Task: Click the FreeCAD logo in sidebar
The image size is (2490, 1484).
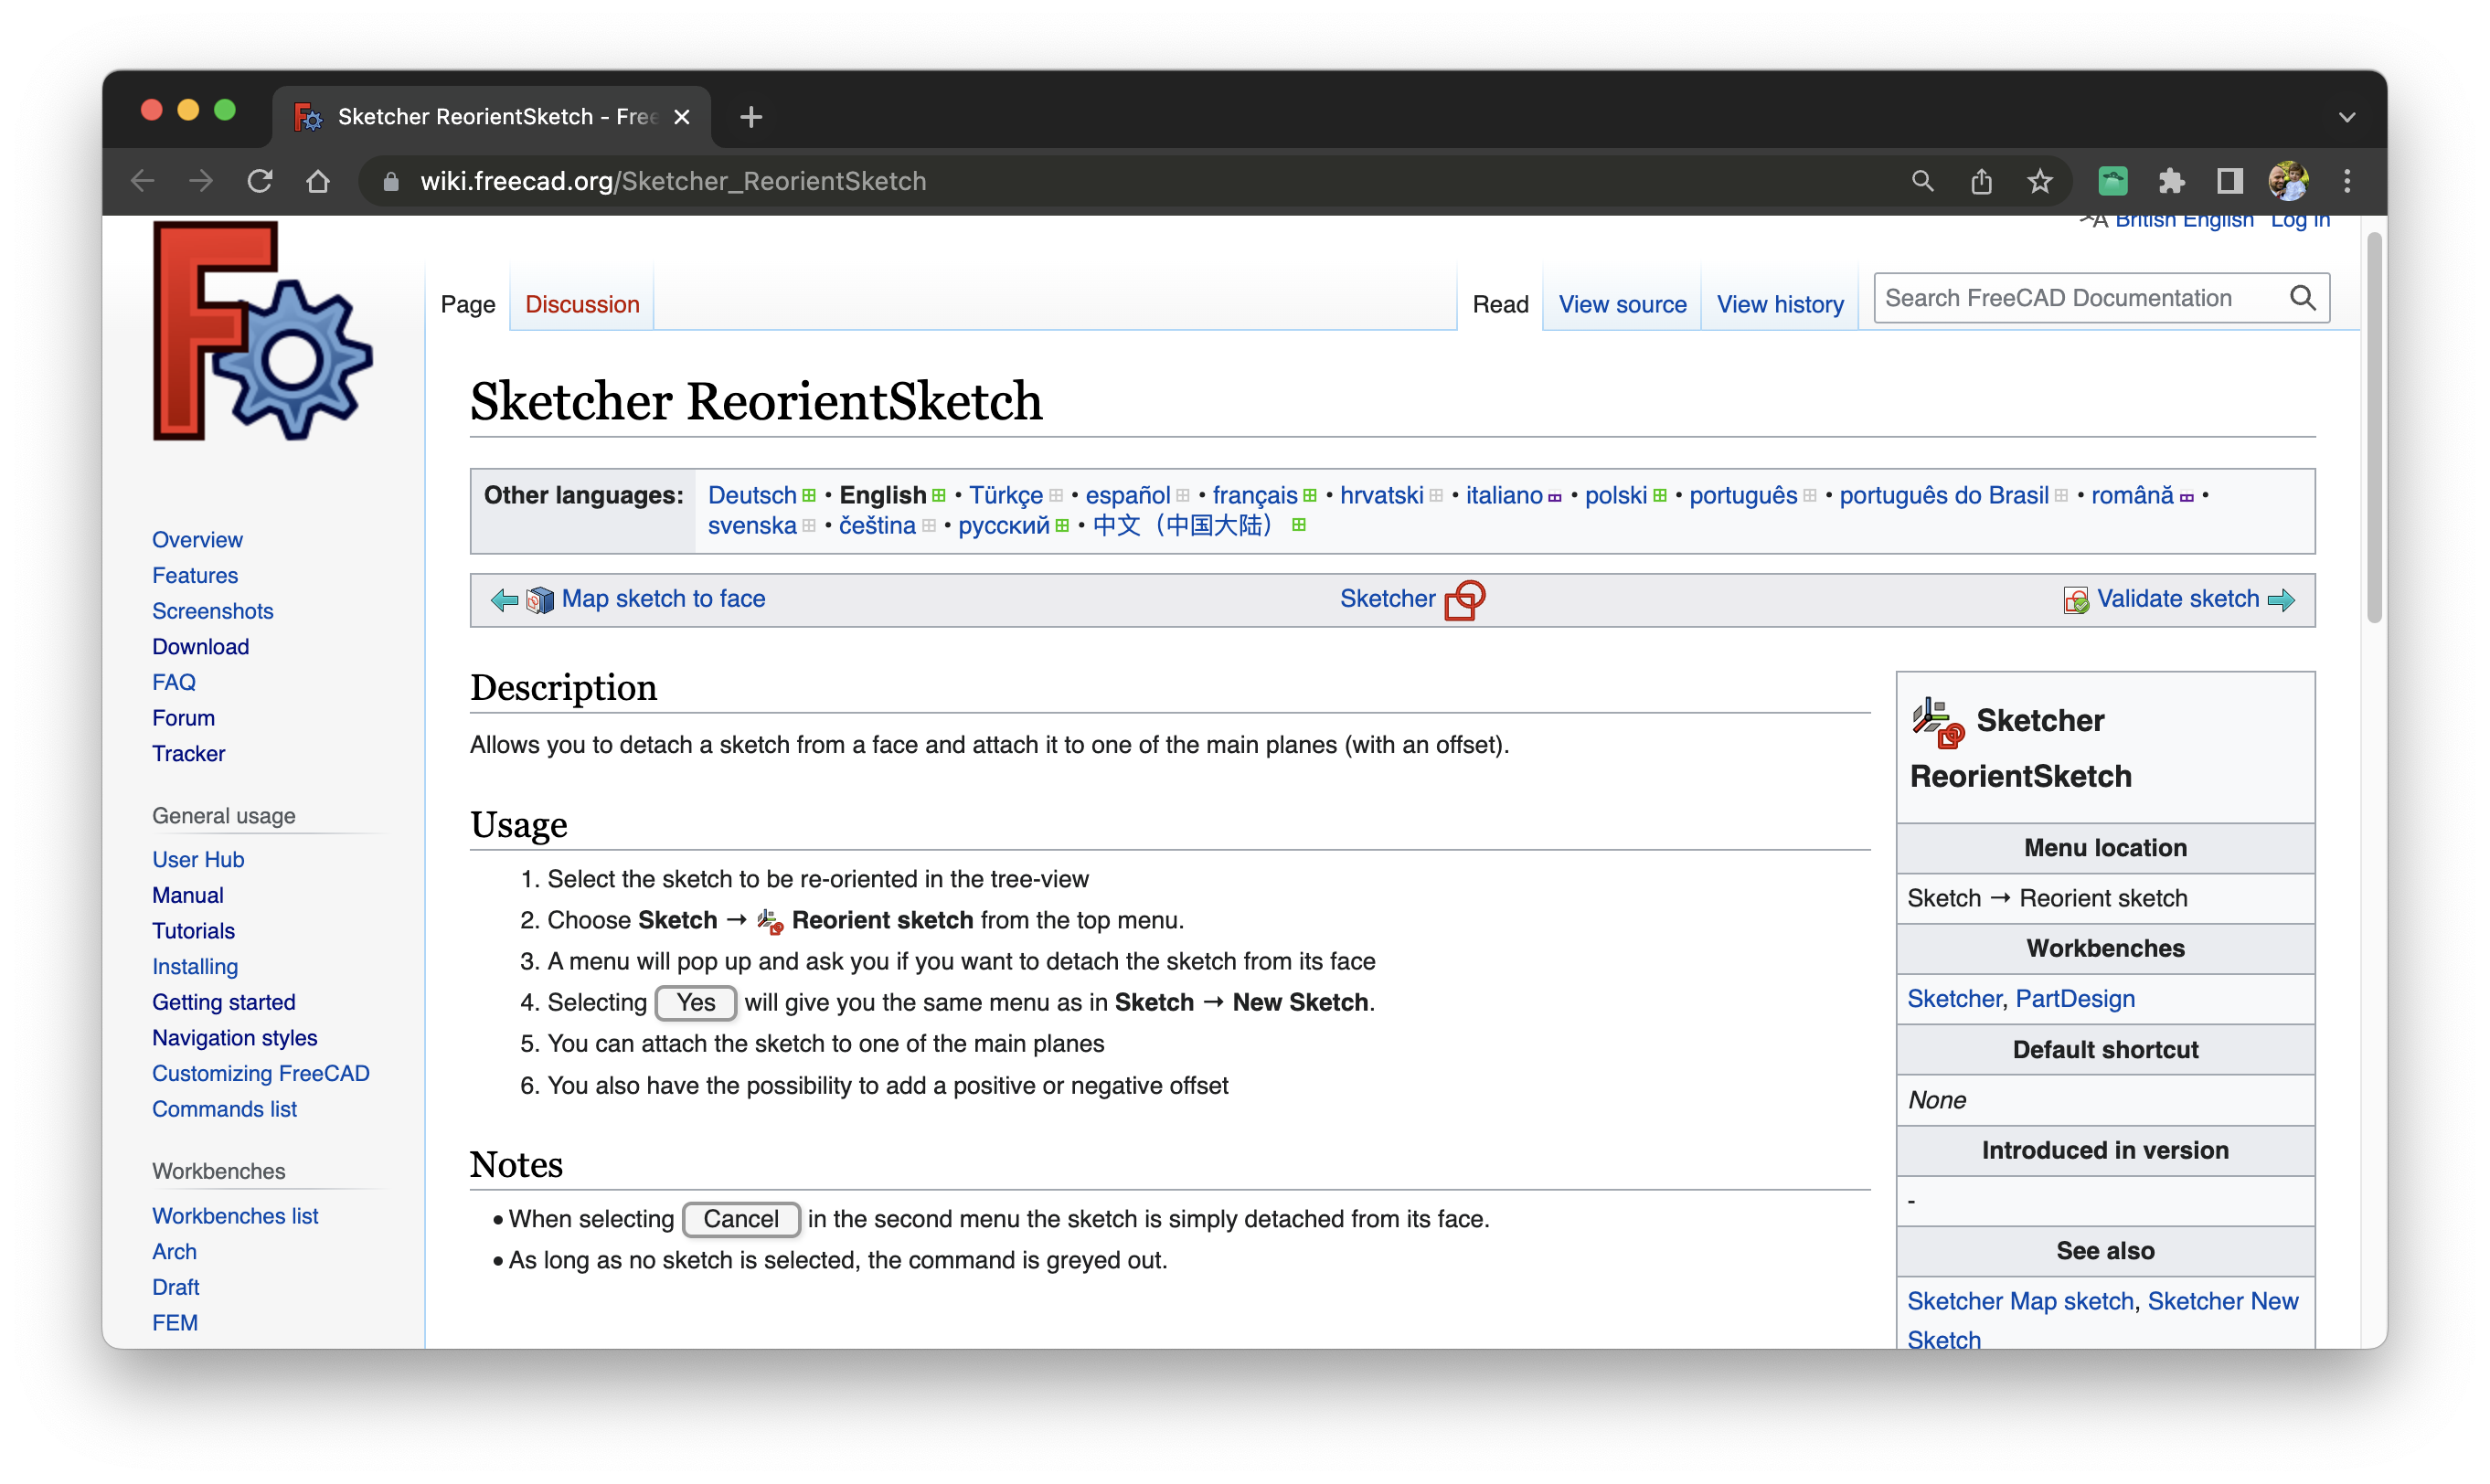Action: 262,331
